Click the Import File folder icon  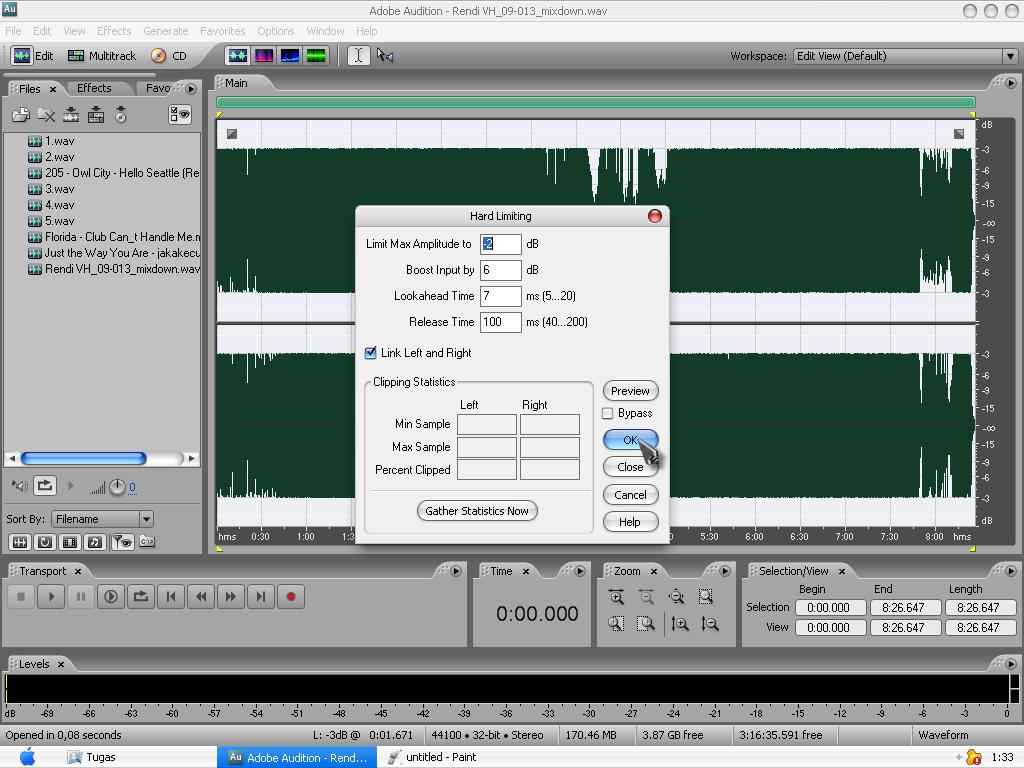pyautogui.click(x=21, y=115)
